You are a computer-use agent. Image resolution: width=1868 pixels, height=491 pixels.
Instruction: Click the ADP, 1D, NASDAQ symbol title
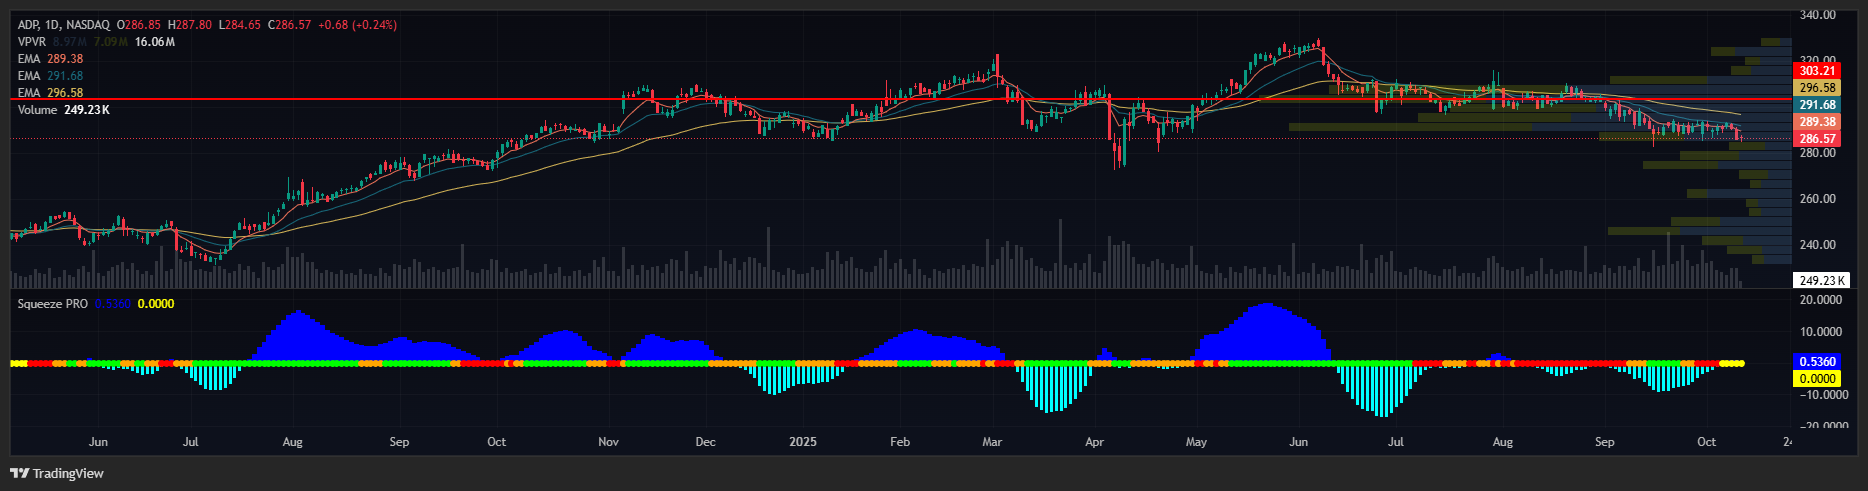click(64, 24)
